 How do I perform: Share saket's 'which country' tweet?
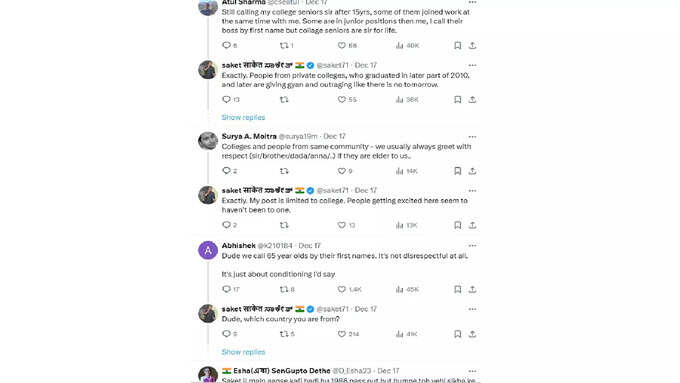pyautogui.click(x=472, y=334)
